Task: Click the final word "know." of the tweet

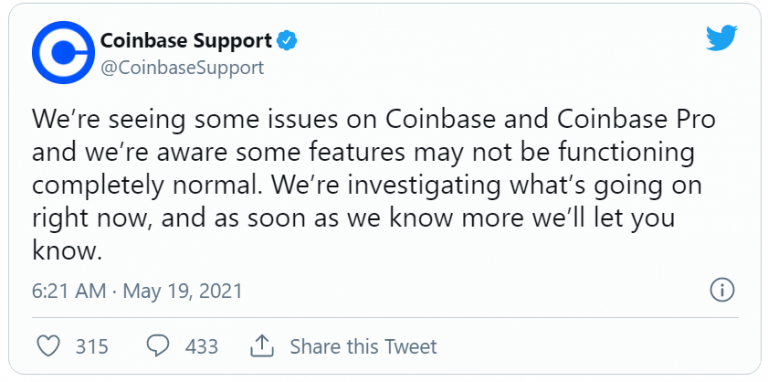Action: [66, 251]
